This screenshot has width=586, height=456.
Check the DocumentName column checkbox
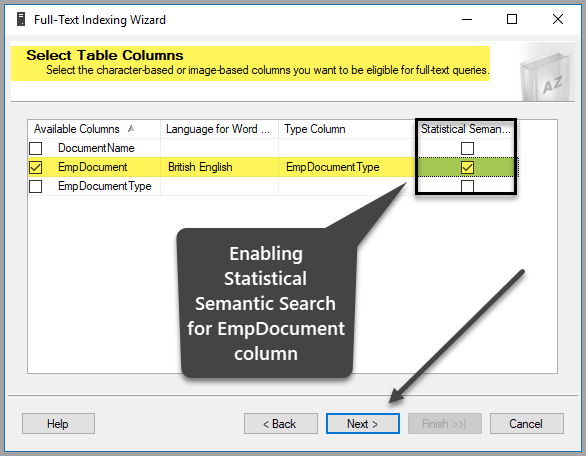coord(36,148)
